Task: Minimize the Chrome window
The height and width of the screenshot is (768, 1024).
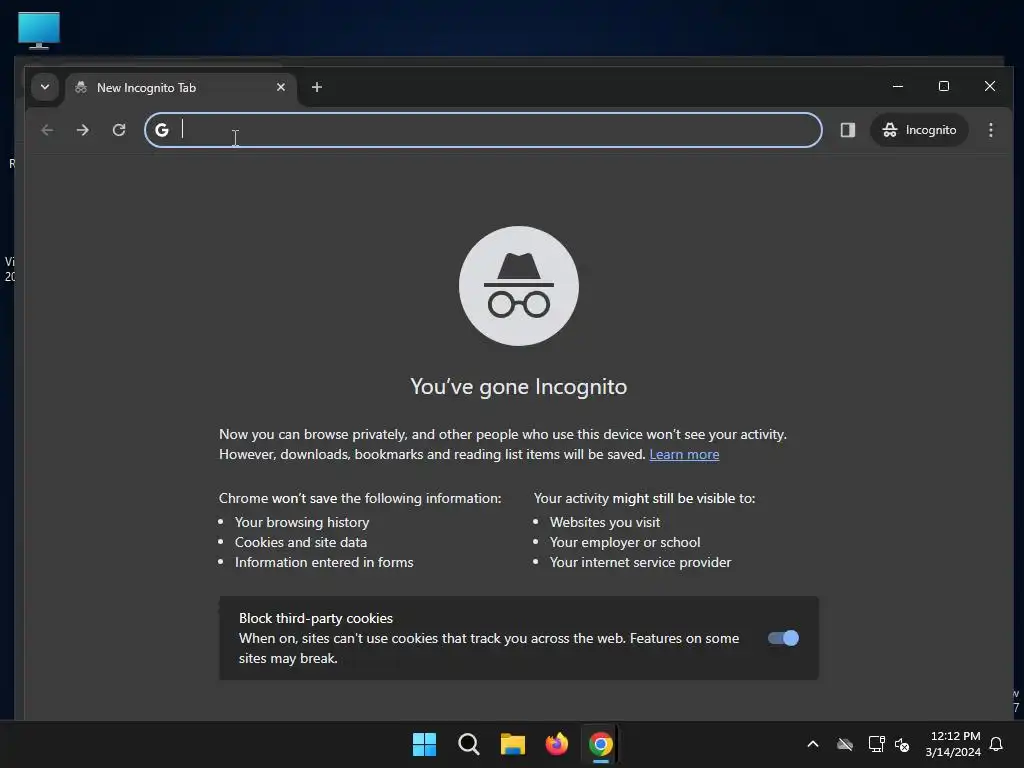Action: click(898, 86)
